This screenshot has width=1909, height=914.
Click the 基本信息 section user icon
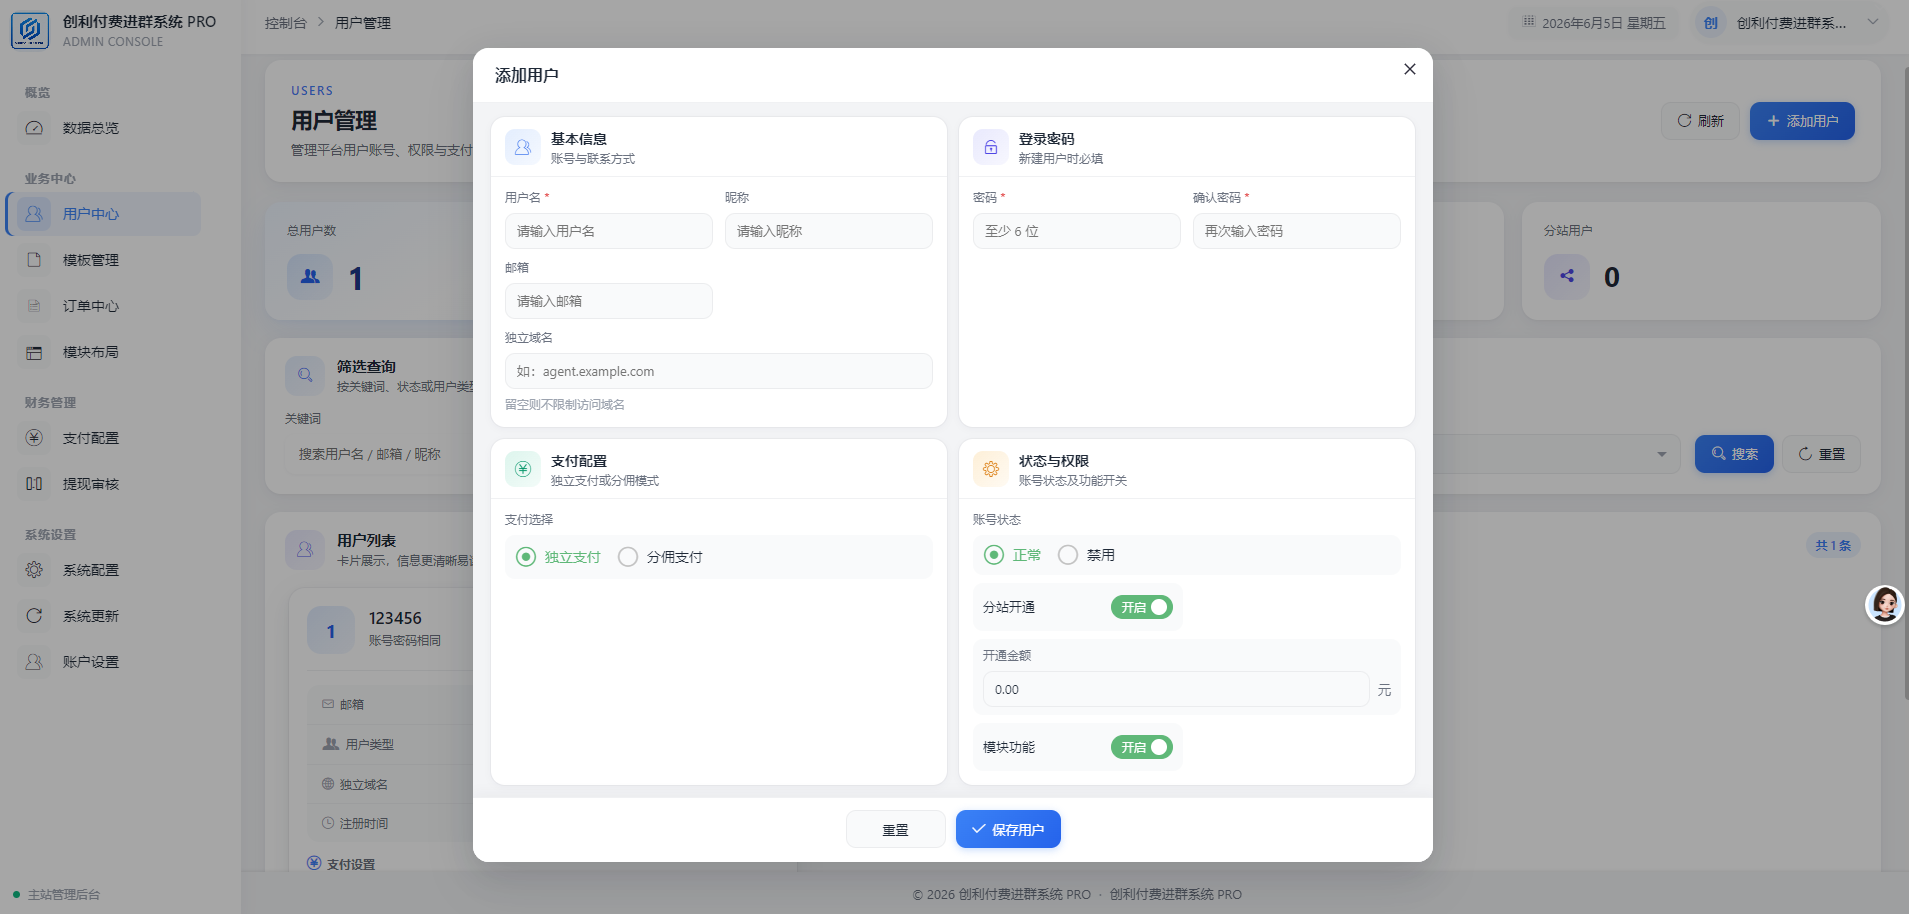click(x=523, y=147)
